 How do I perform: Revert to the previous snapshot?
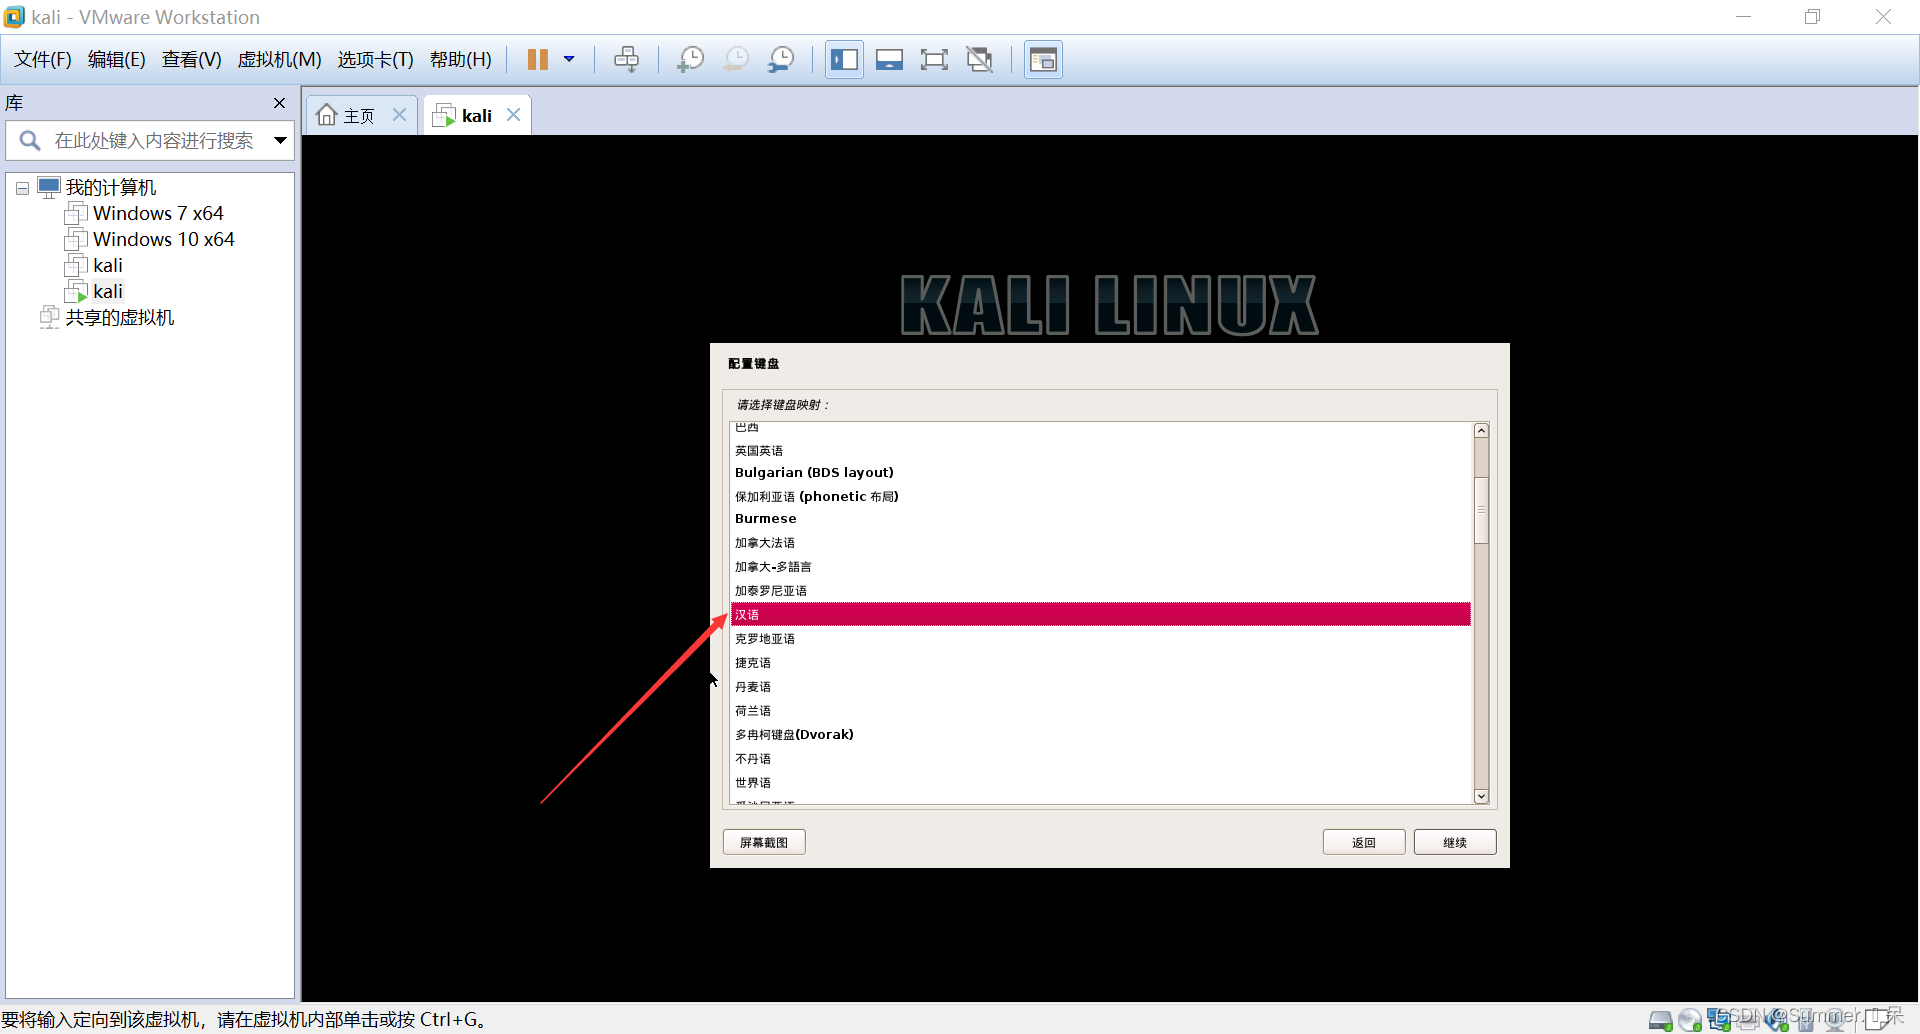(x=736, y=60)
